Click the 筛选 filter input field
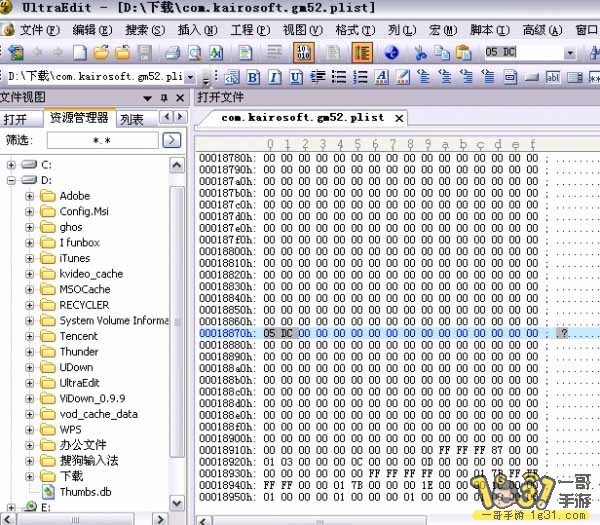Viewport: 600px width, 525px height. click(103, 140)
